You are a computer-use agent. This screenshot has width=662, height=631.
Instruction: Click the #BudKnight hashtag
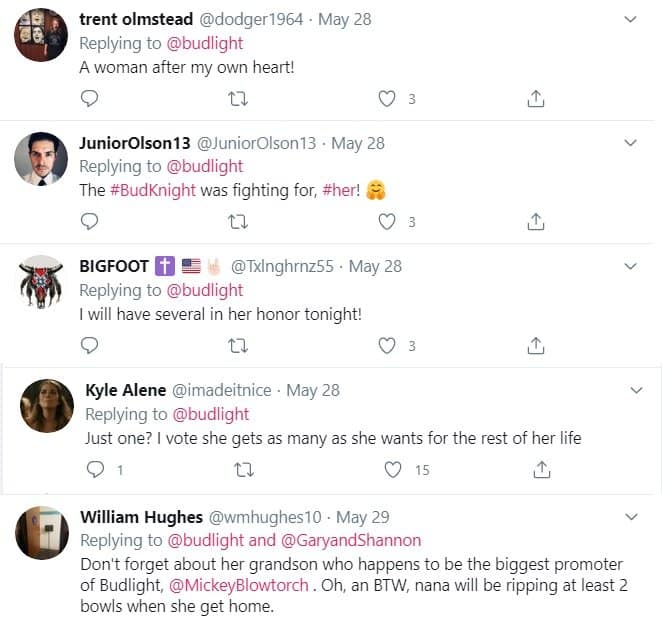[155, 190]
